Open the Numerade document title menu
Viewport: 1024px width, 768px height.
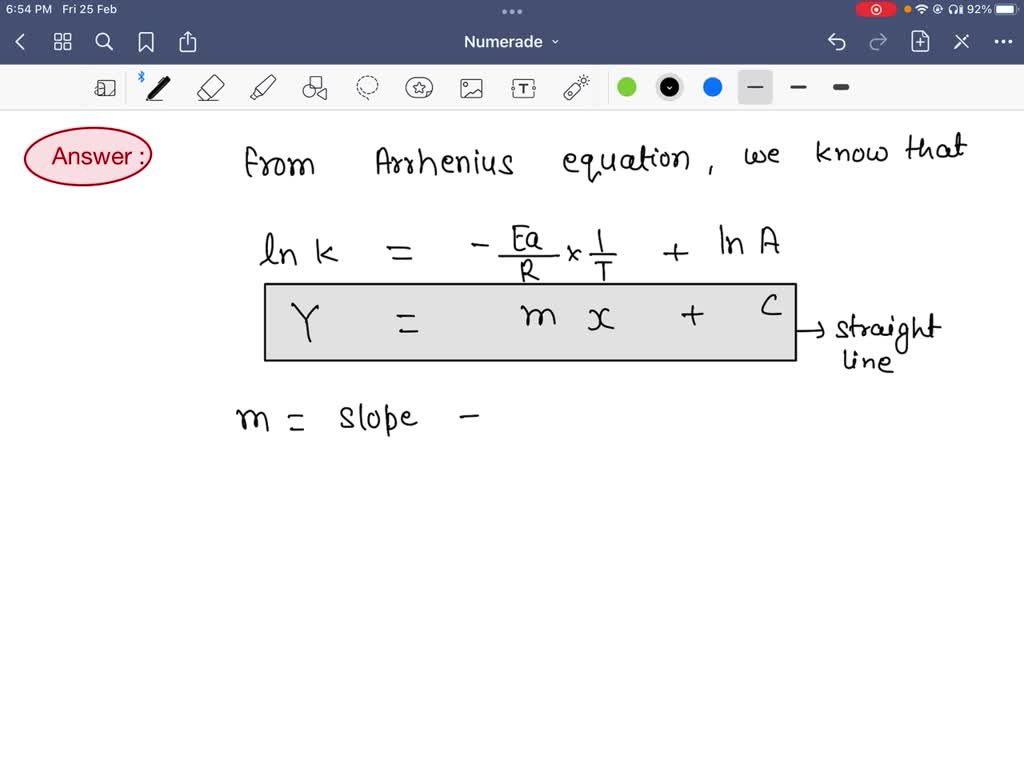pos(511,42)
